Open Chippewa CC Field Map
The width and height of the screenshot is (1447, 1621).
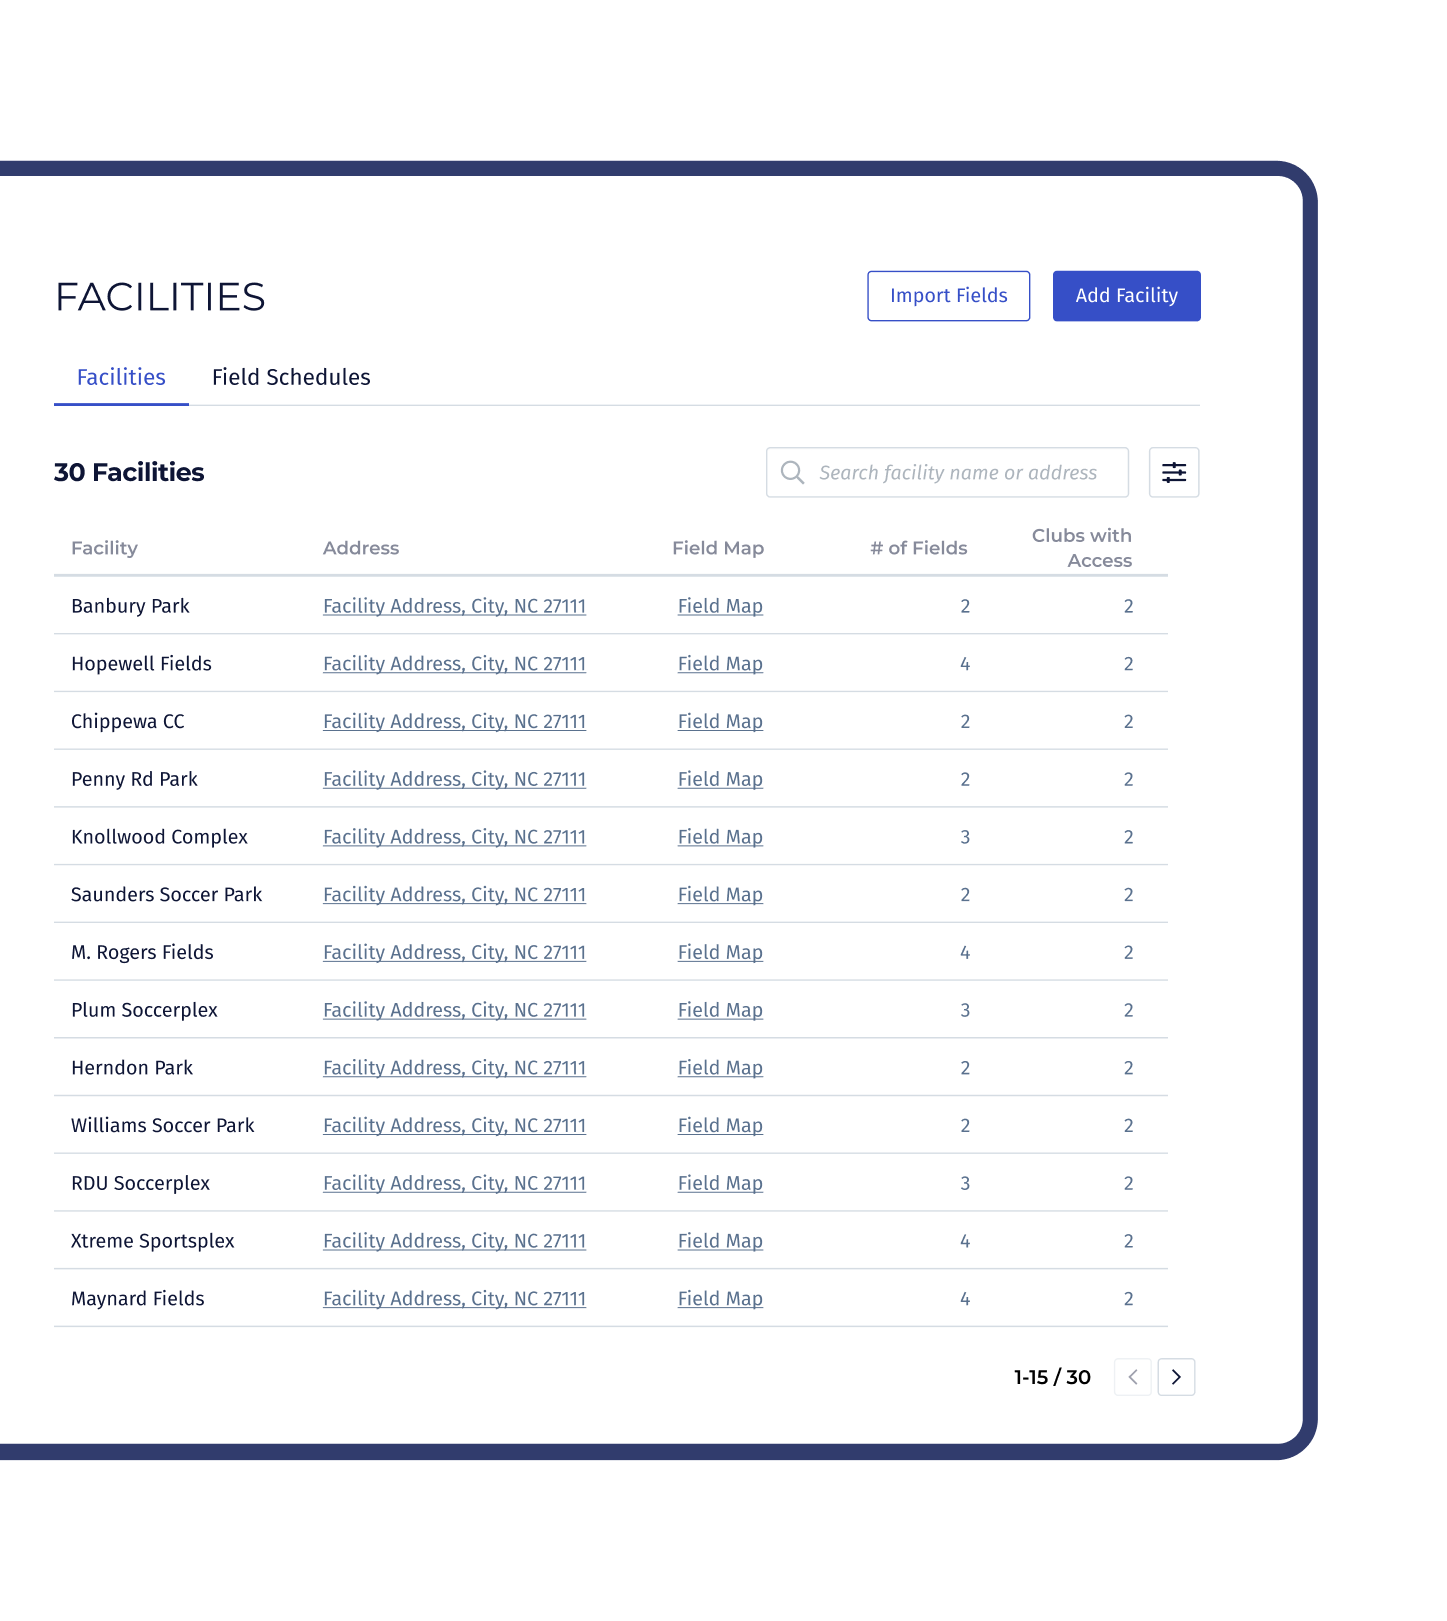click(x=720, y=721)
